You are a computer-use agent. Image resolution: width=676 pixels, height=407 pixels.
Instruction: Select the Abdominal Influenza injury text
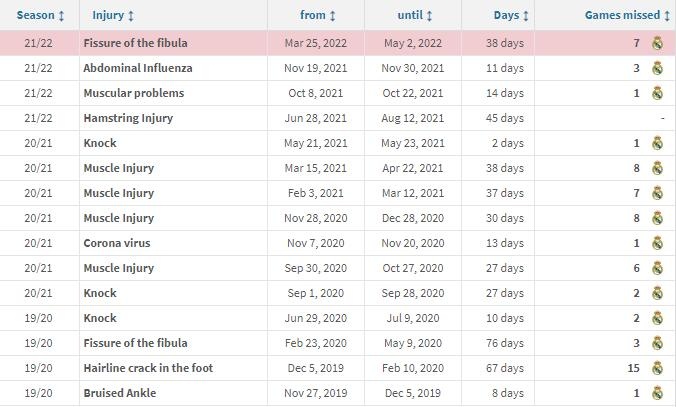[x=138, y=68]
